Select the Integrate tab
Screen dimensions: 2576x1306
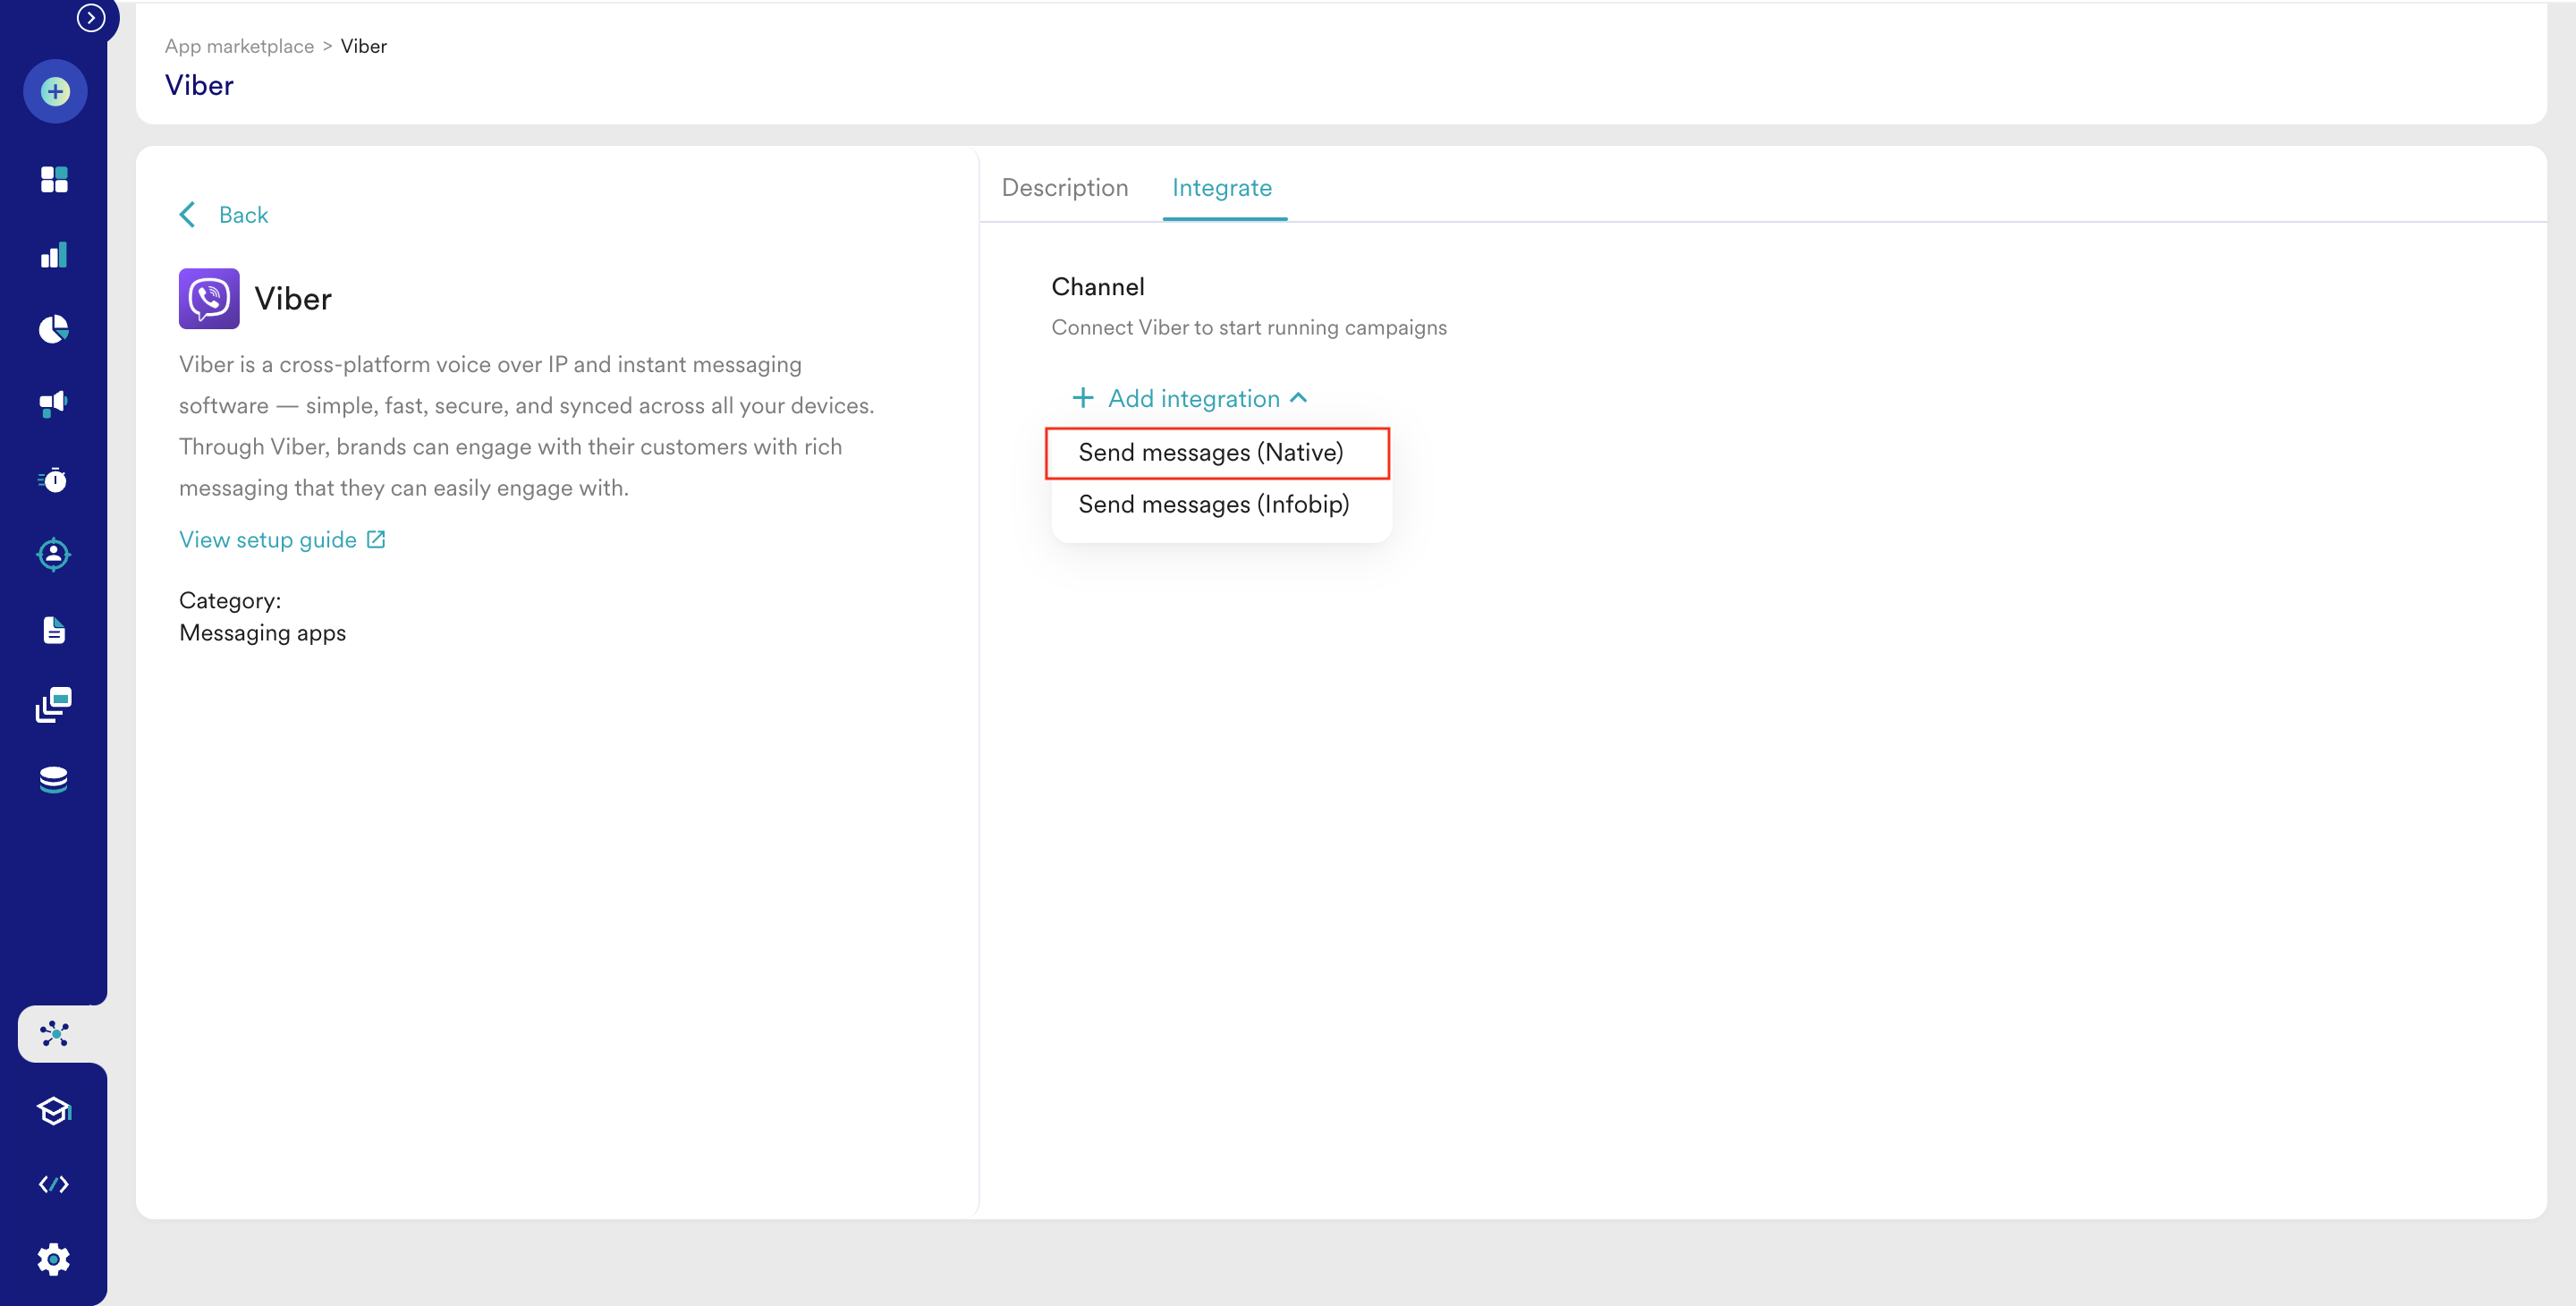(1222, 188)
